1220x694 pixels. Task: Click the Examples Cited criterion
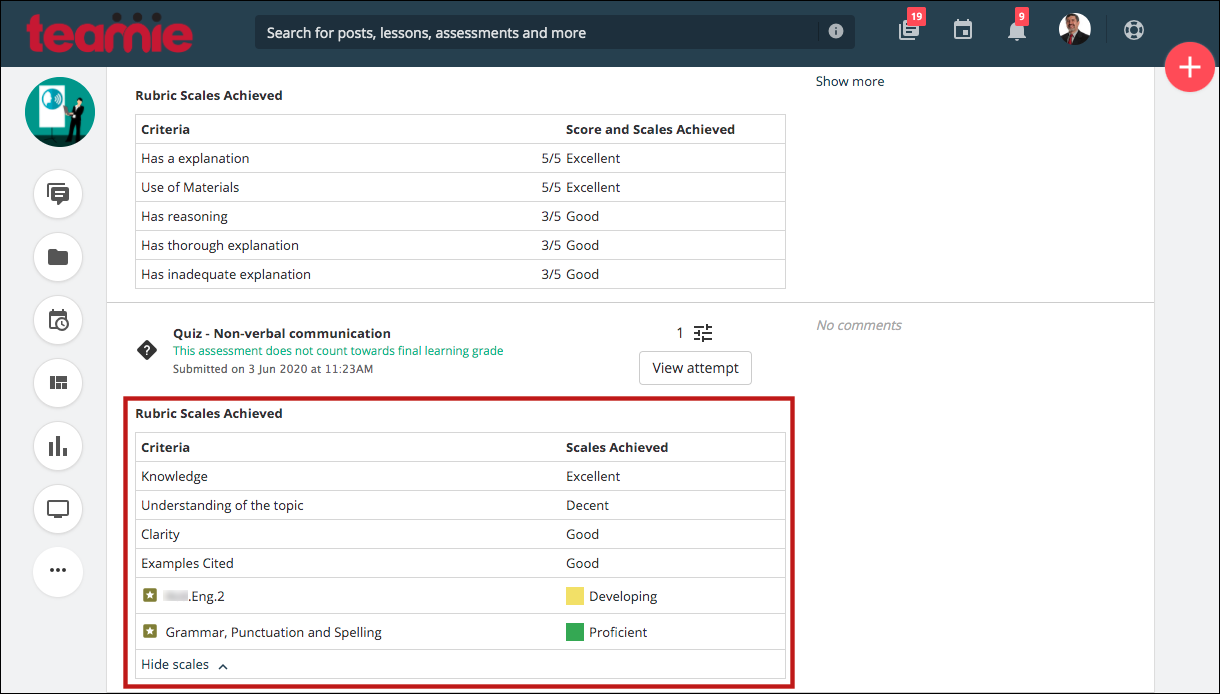tap(187, 563)
